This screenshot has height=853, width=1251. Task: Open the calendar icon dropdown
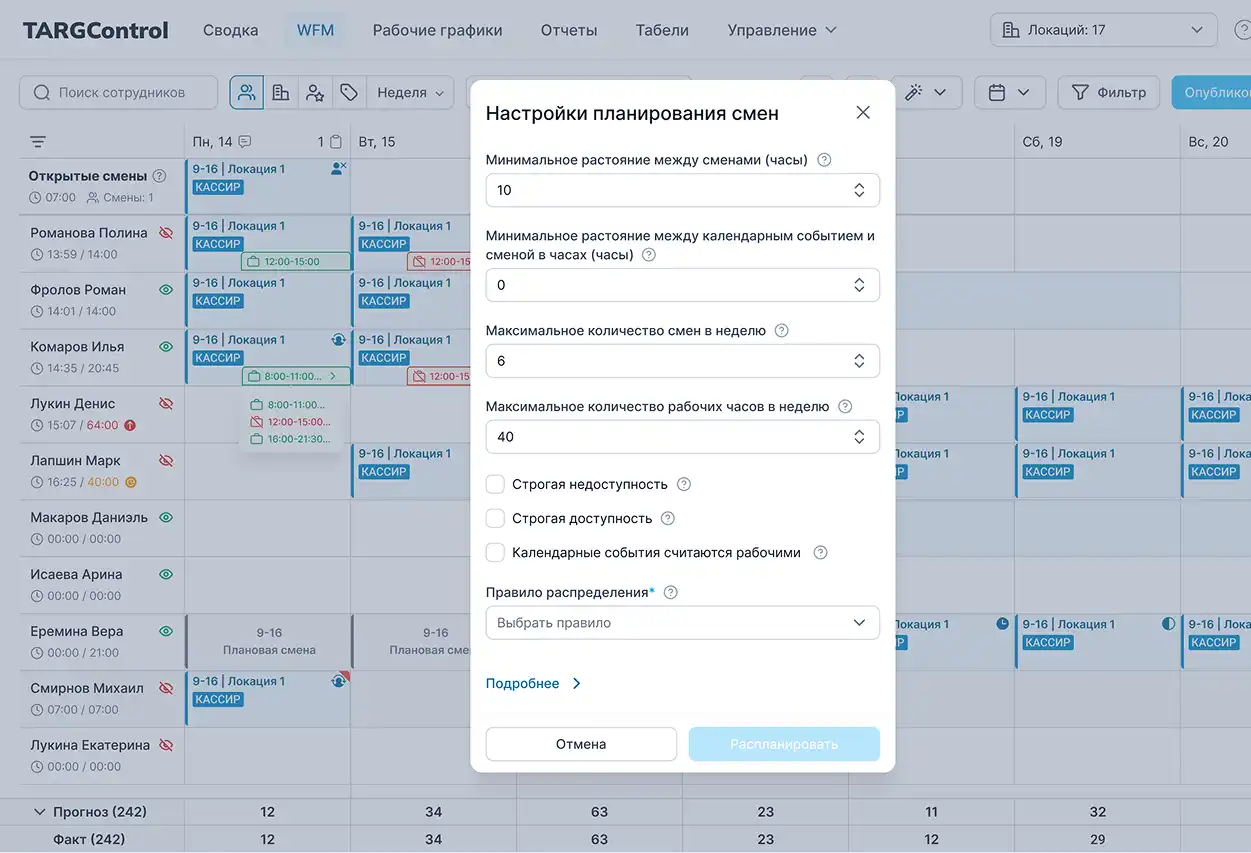1009,92
